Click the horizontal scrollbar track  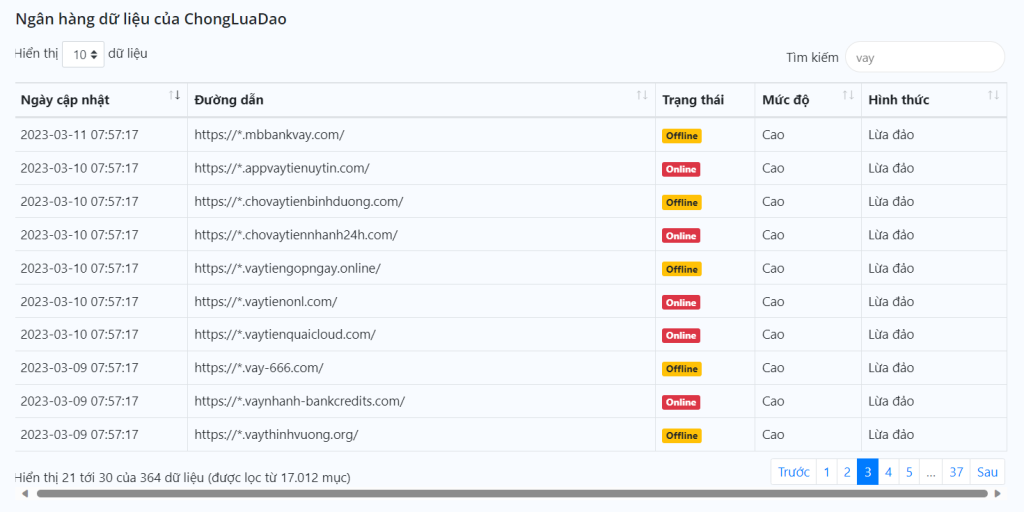511,494
